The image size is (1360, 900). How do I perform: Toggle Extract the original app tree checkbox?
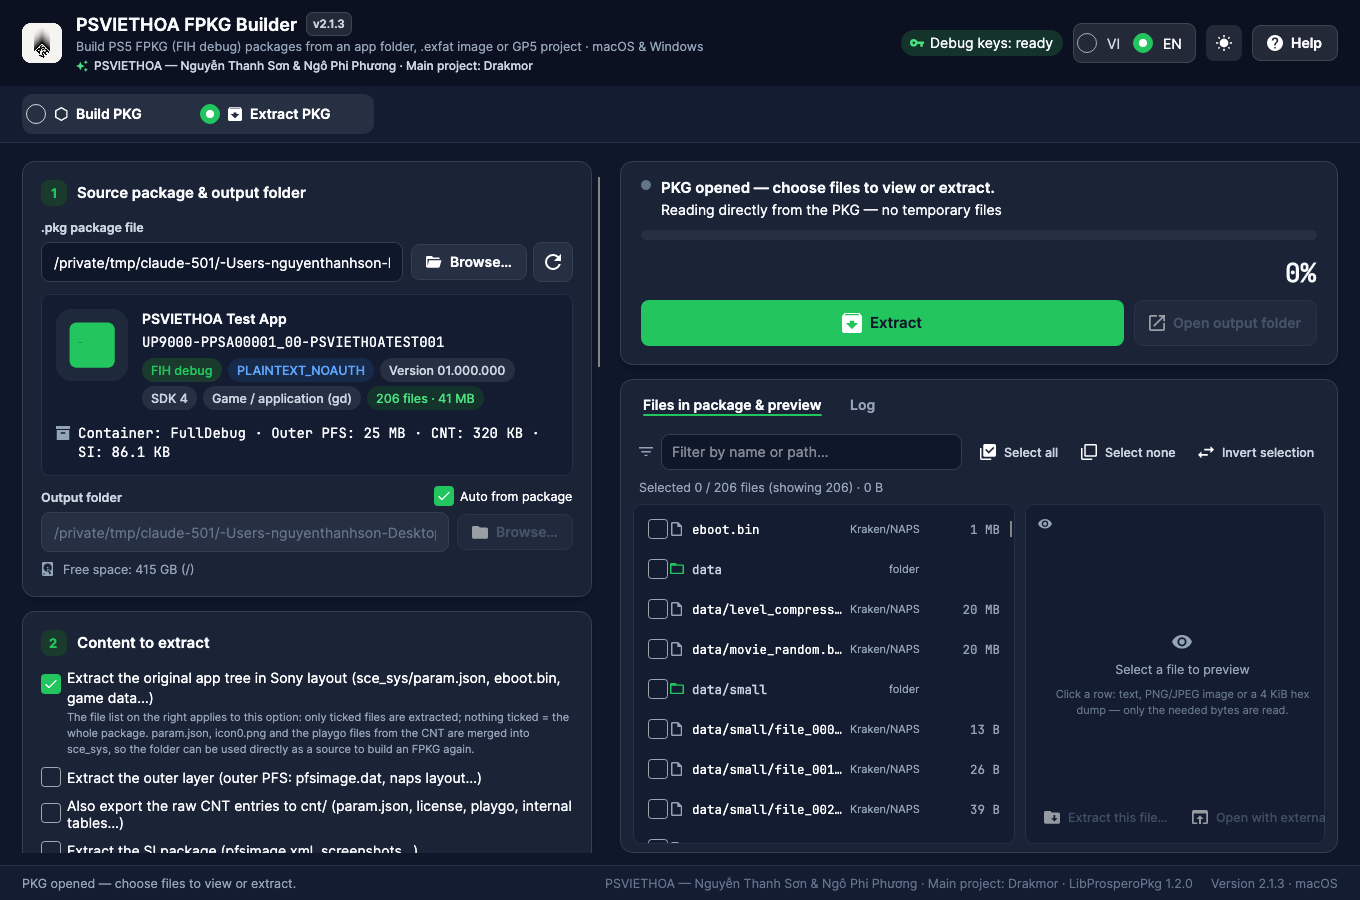pyautogui.click(x=51, y=684)
